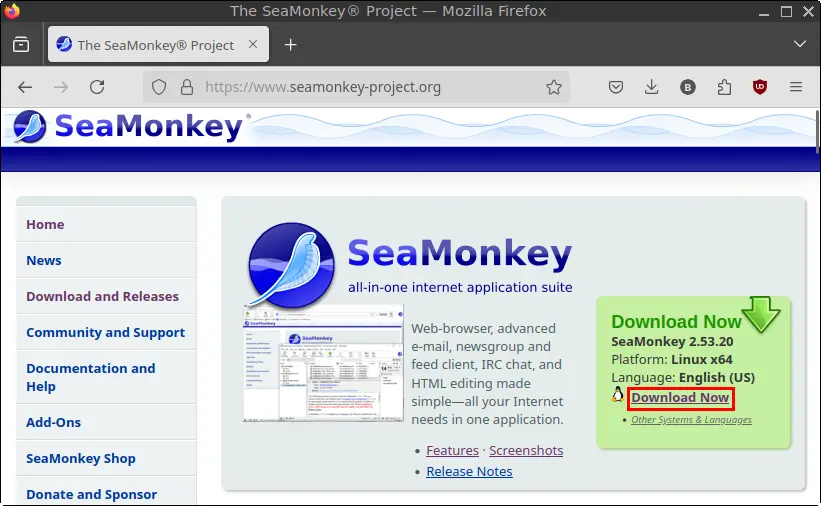Viewport: 821px width, 506px height.
Task: Open a new tab with plus button
Action: (x=291, y=45)
